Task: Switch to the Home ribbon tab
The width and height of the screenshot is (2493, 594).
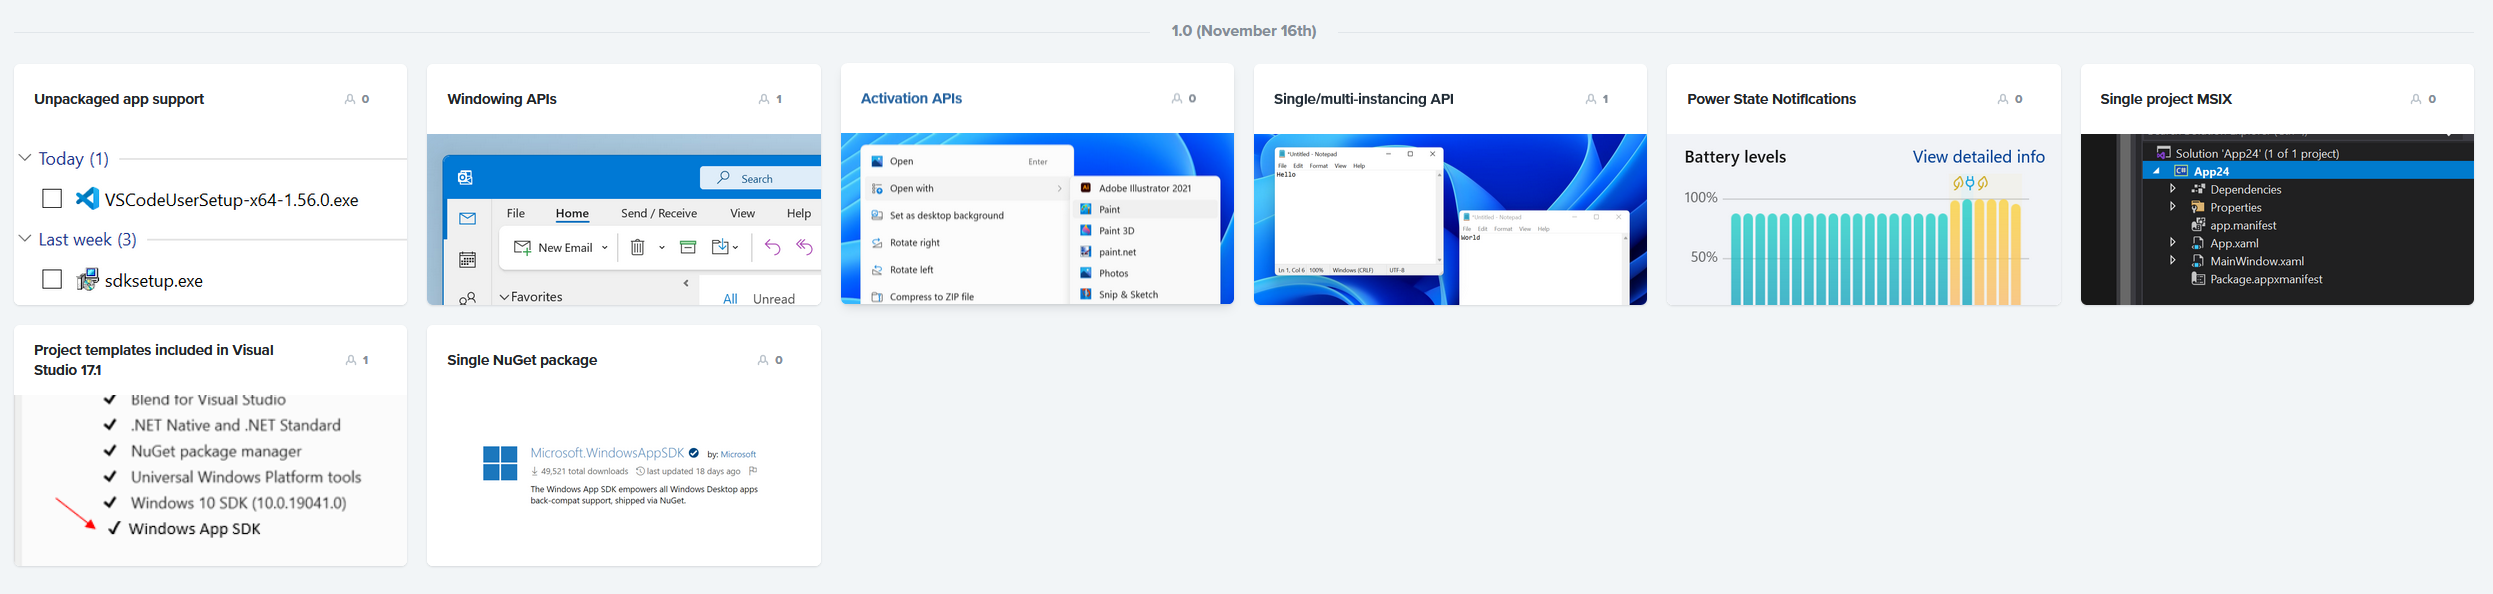Action: tap(572, 213)
